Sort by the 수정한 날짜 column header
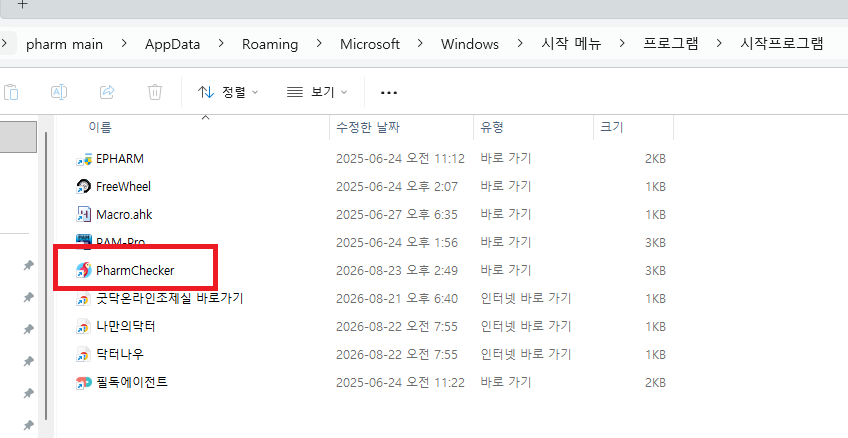The image size is (848, 438). tap(368, 128)
